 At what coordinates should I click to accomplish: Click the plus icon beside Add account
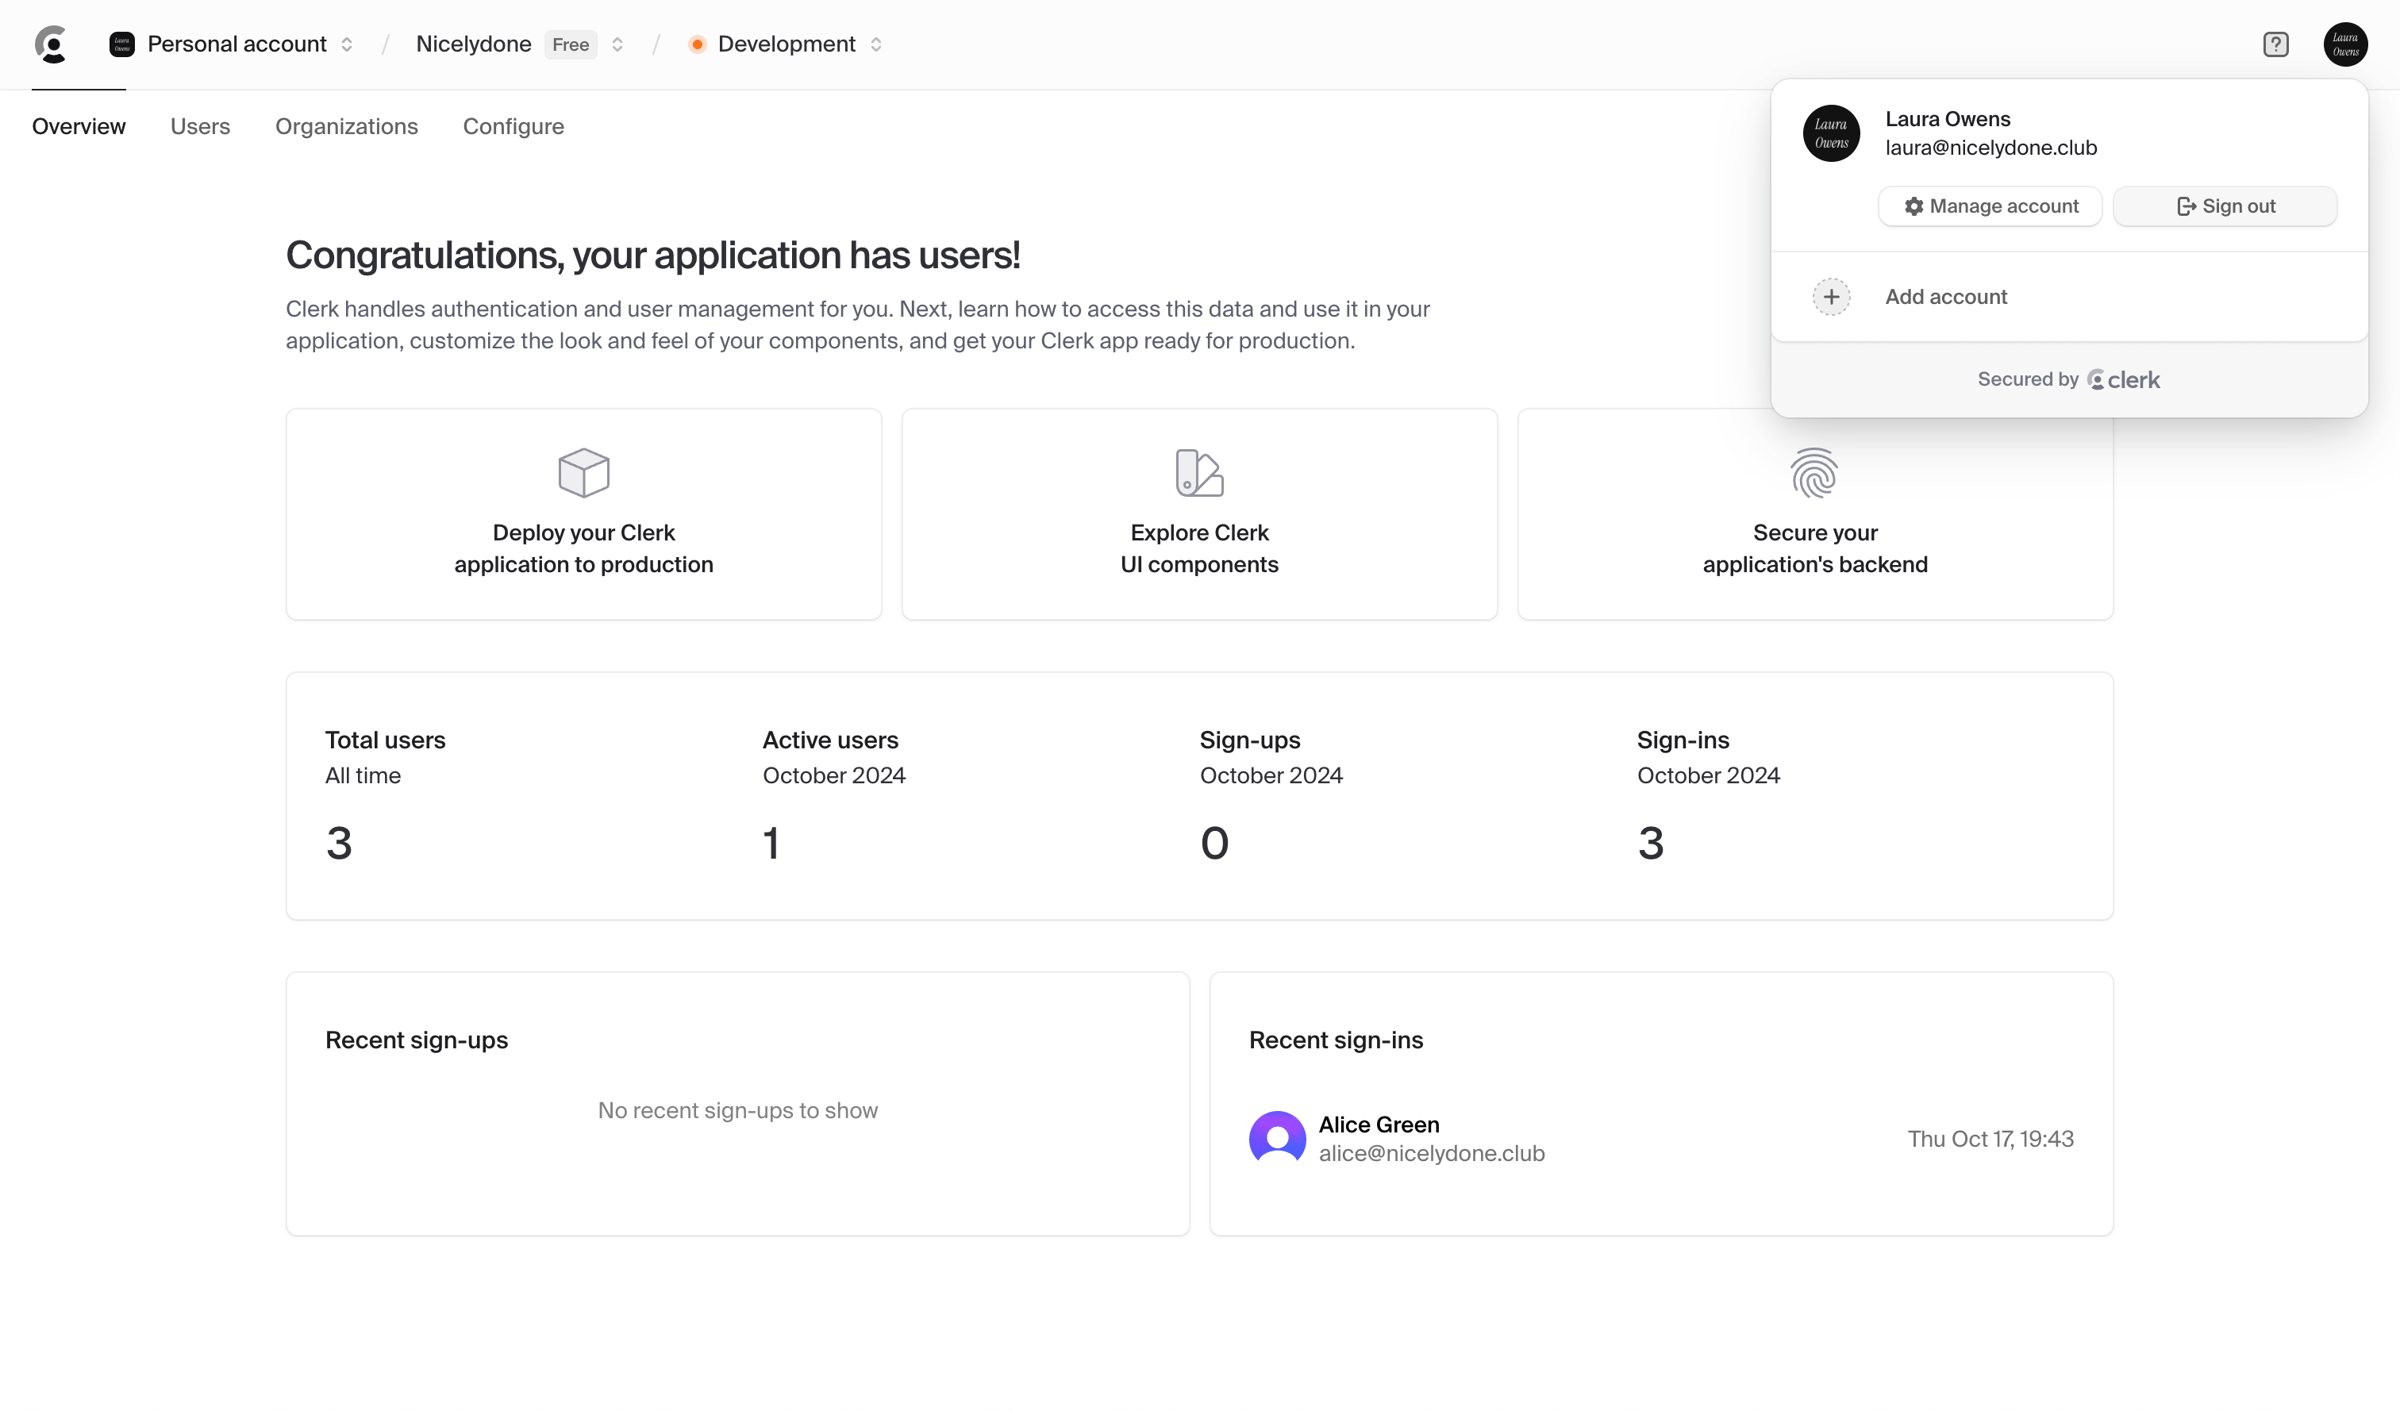pos(1831,297)
